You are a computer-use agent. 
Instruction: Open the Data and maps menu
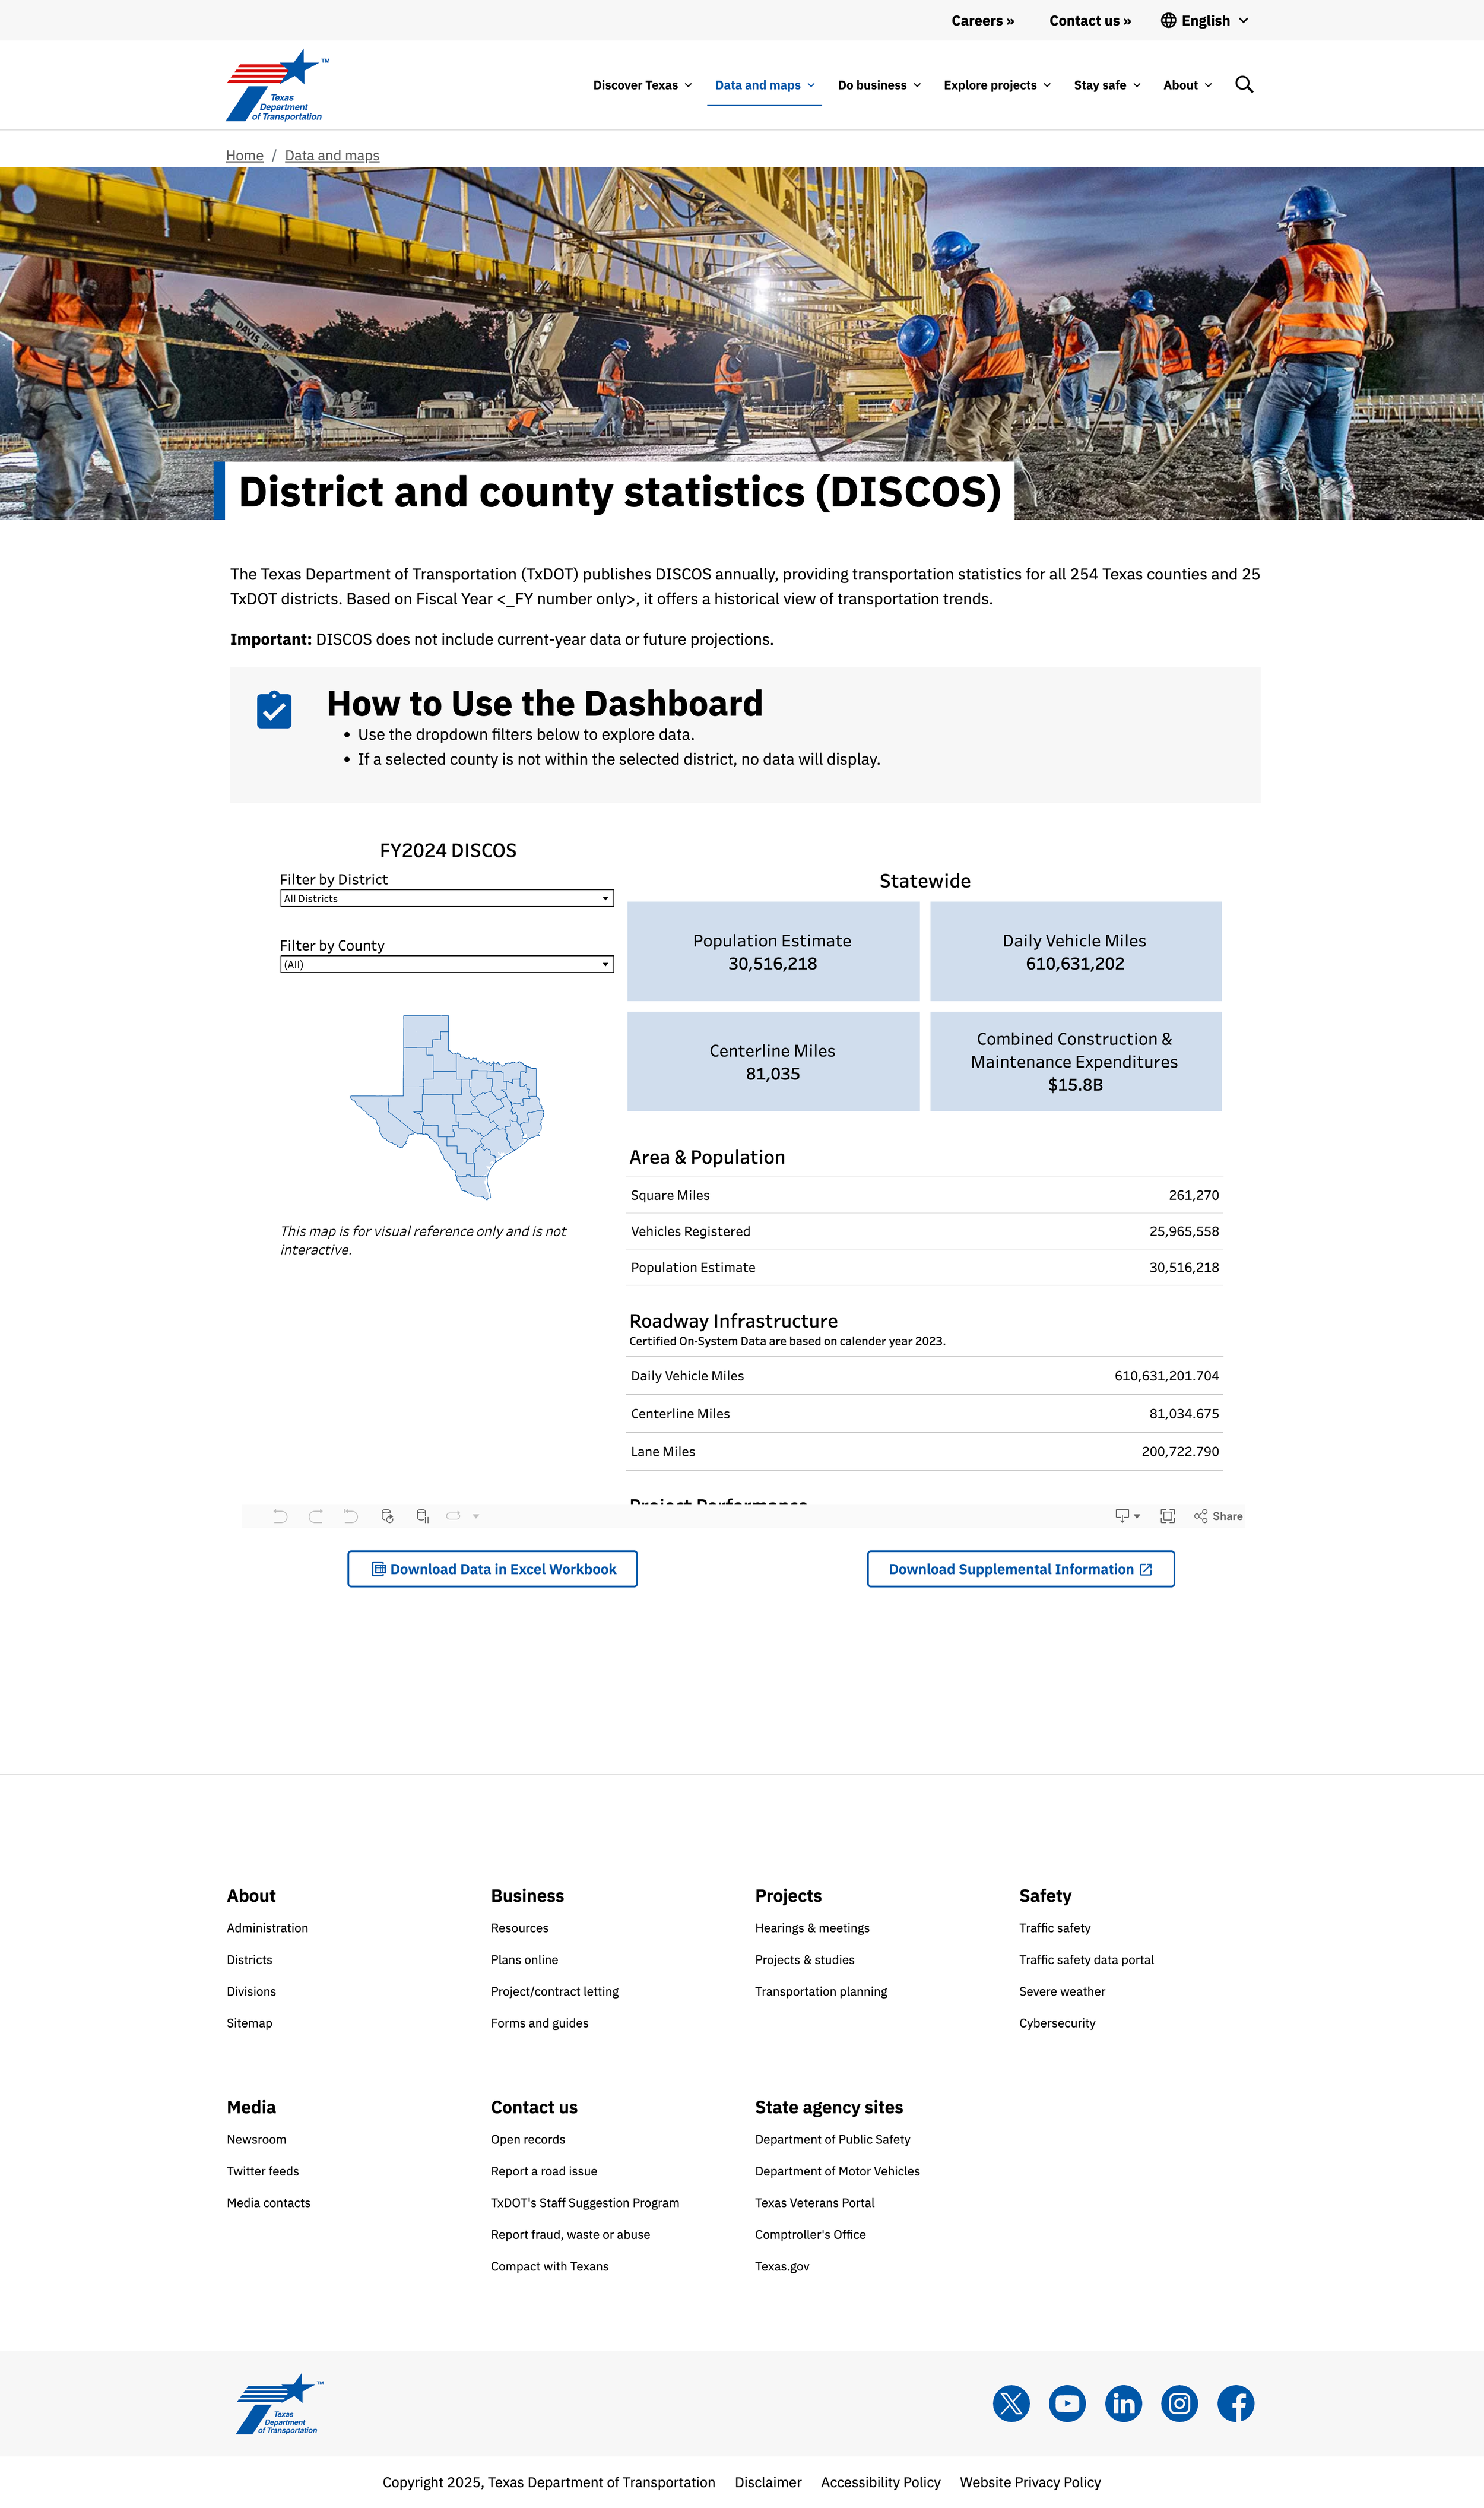pos(764,85)
